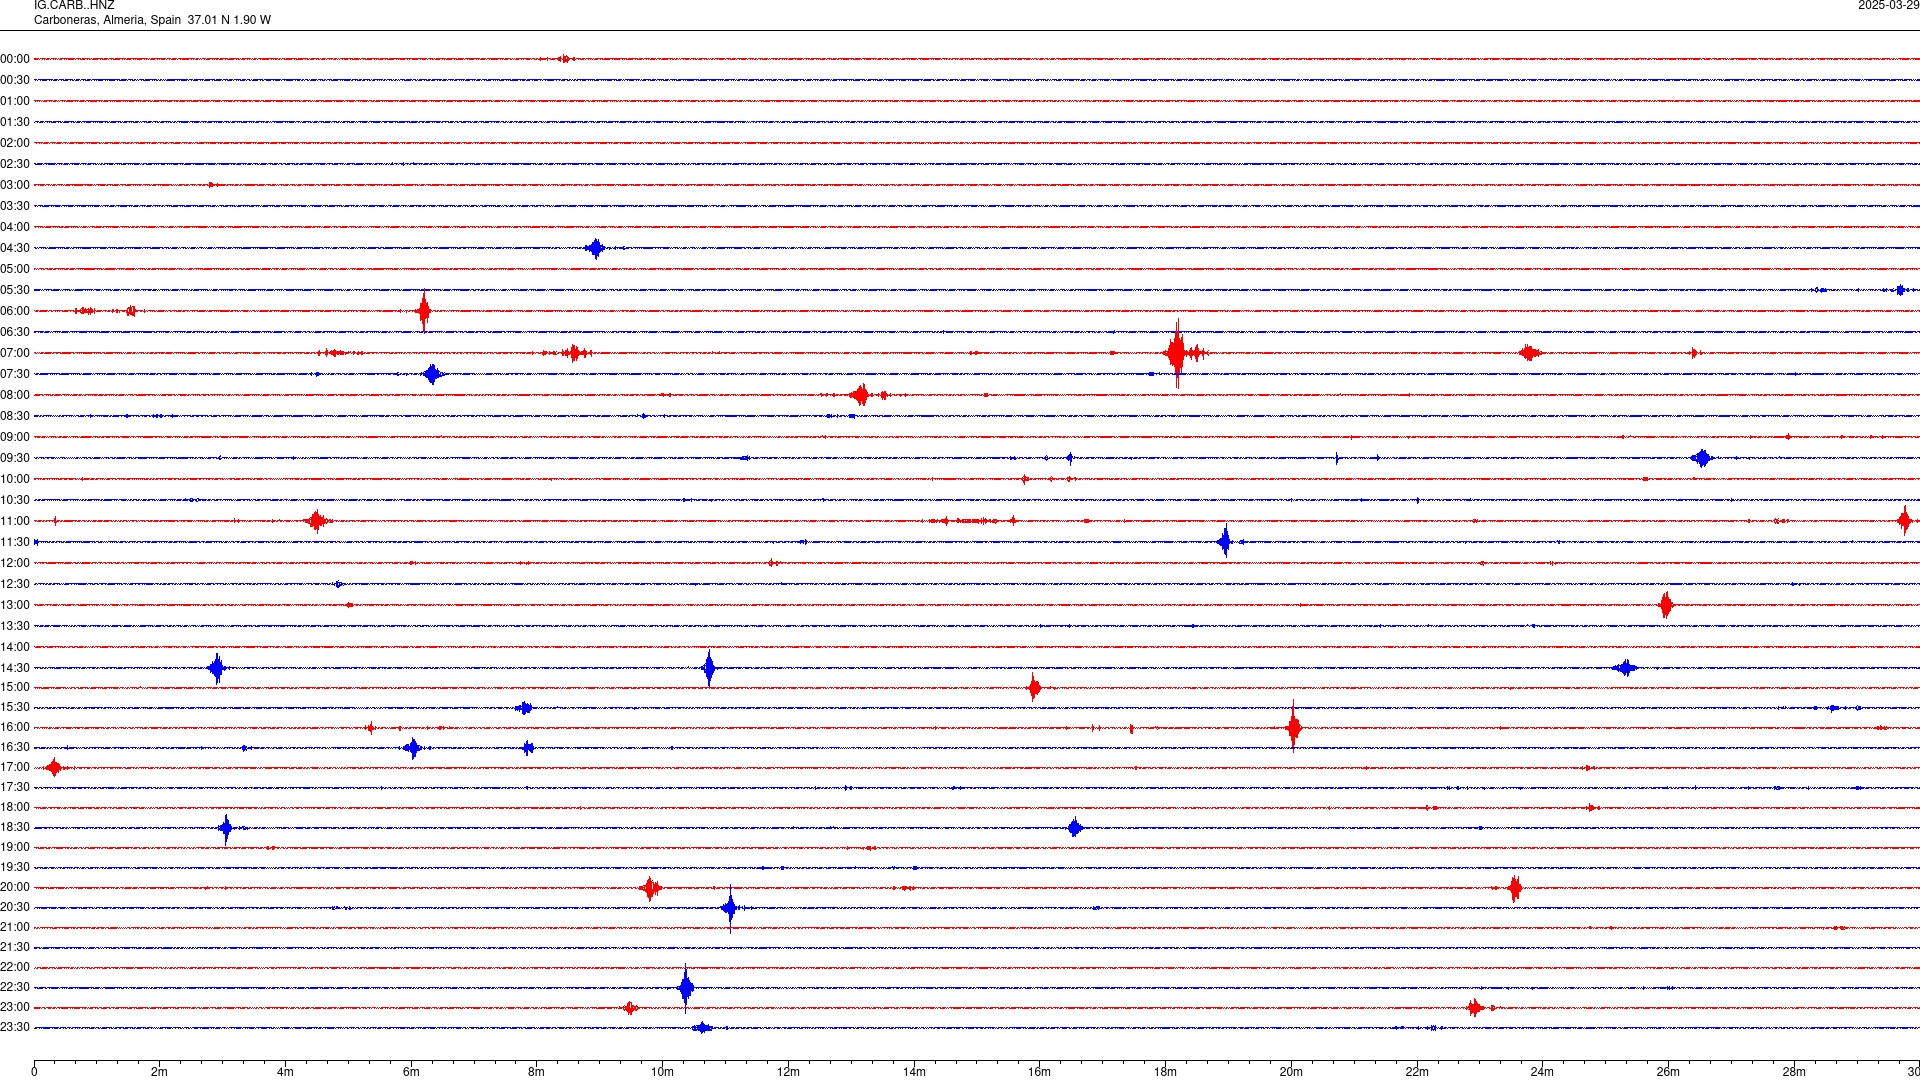Click the blue event on 04:30 trace
The height and width of the screenshot is (1080, 1920).
[596, 248]
